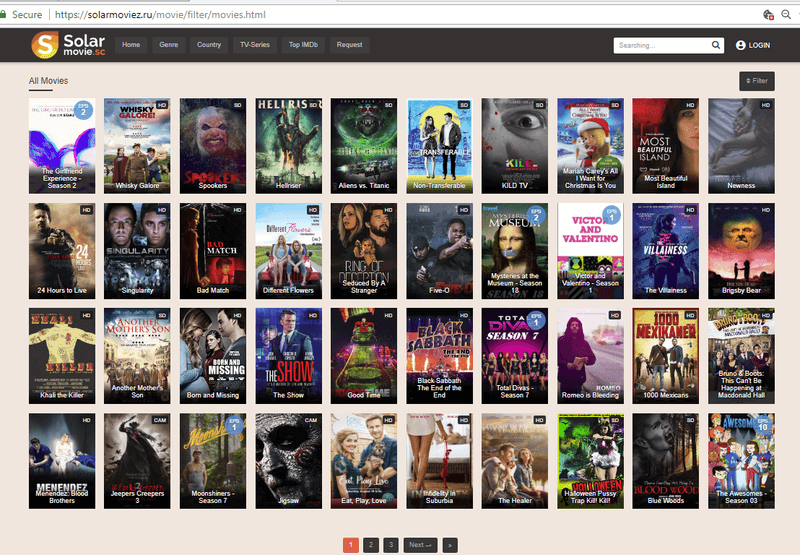Jump to last page with double-arrow button

[x=450, y=544]
